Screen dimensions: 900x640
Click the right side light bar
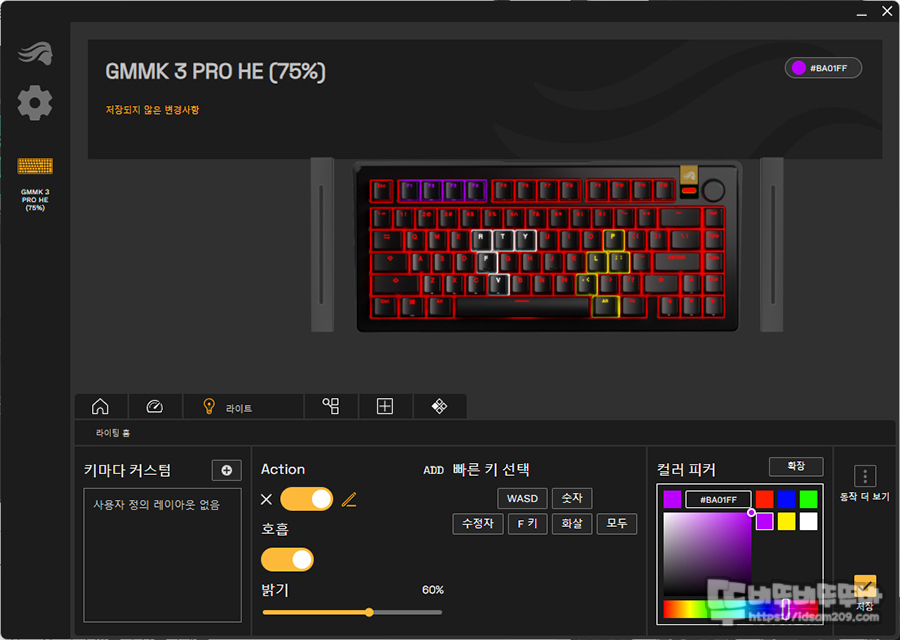pyautogui.click(x=772, y=245)
